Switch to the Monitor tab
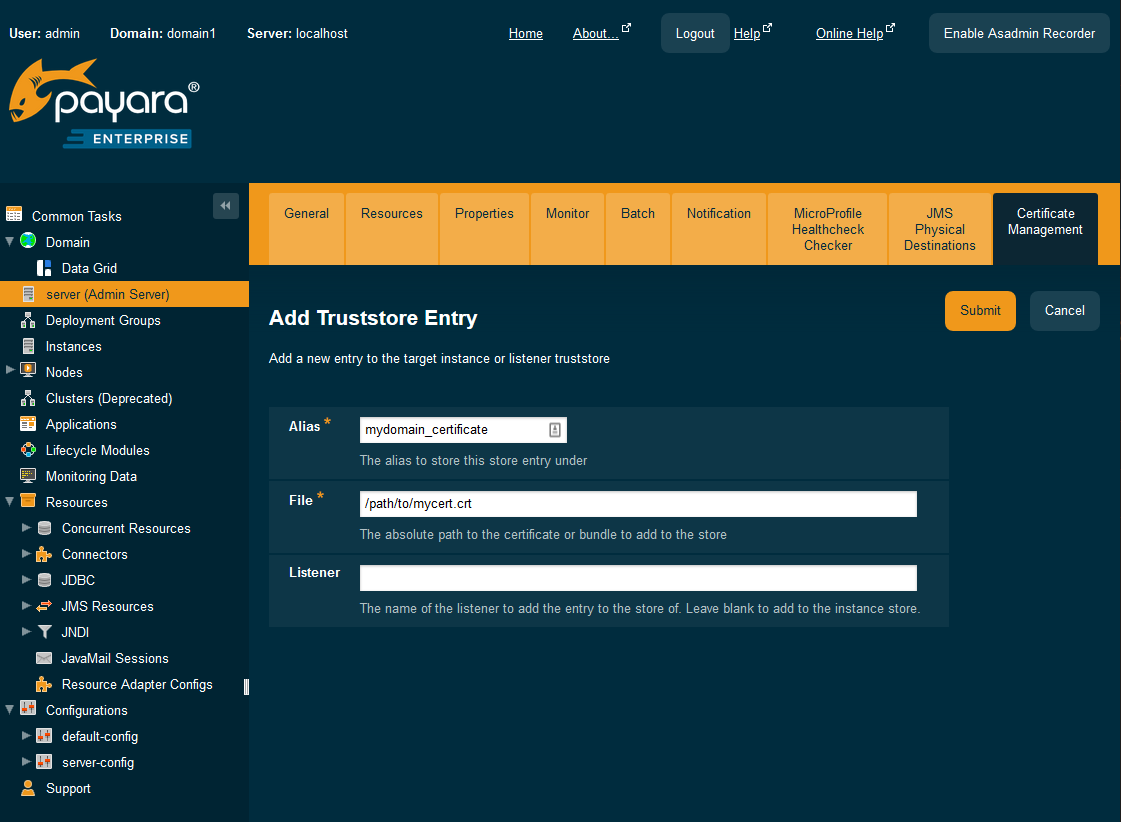 click(x=567, y=213)
